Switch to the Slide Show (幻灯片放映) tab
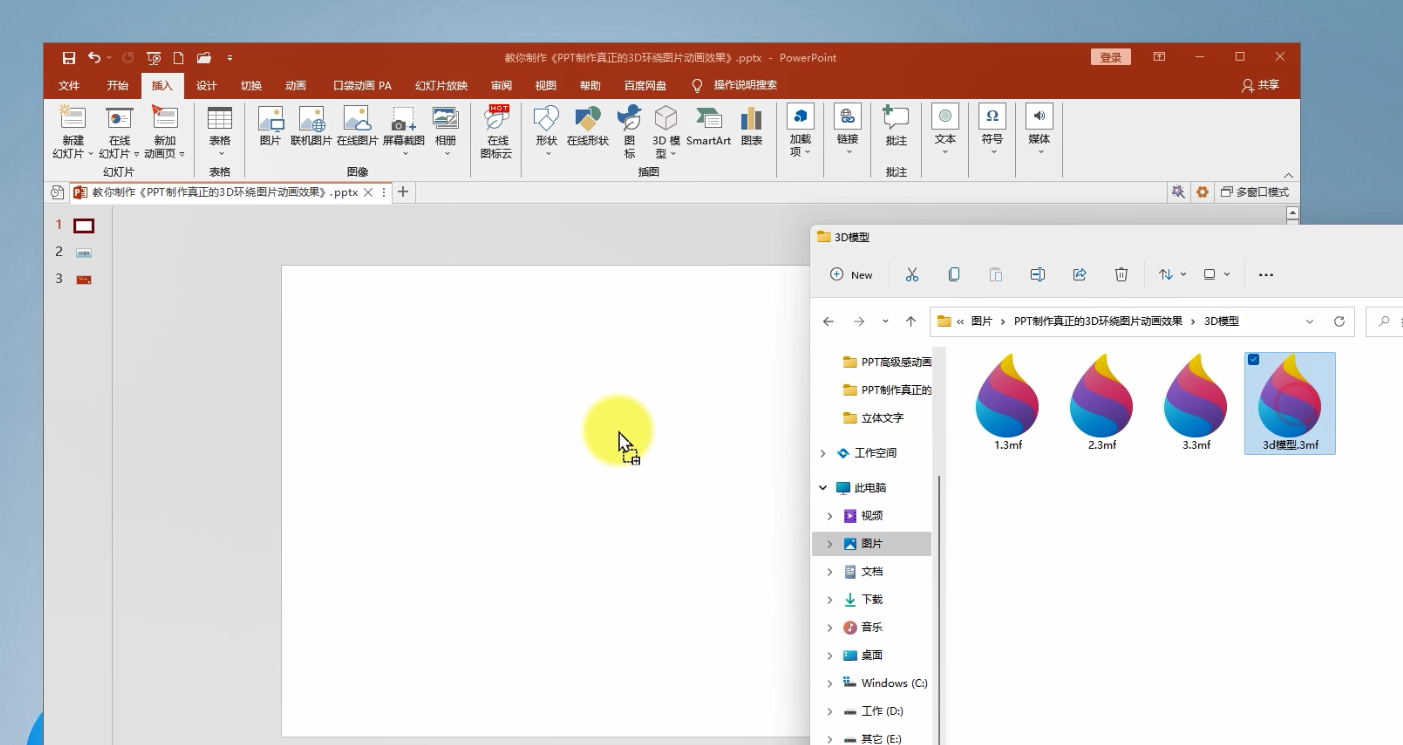Screen dimensions: 1403x745 pos(441,86)
